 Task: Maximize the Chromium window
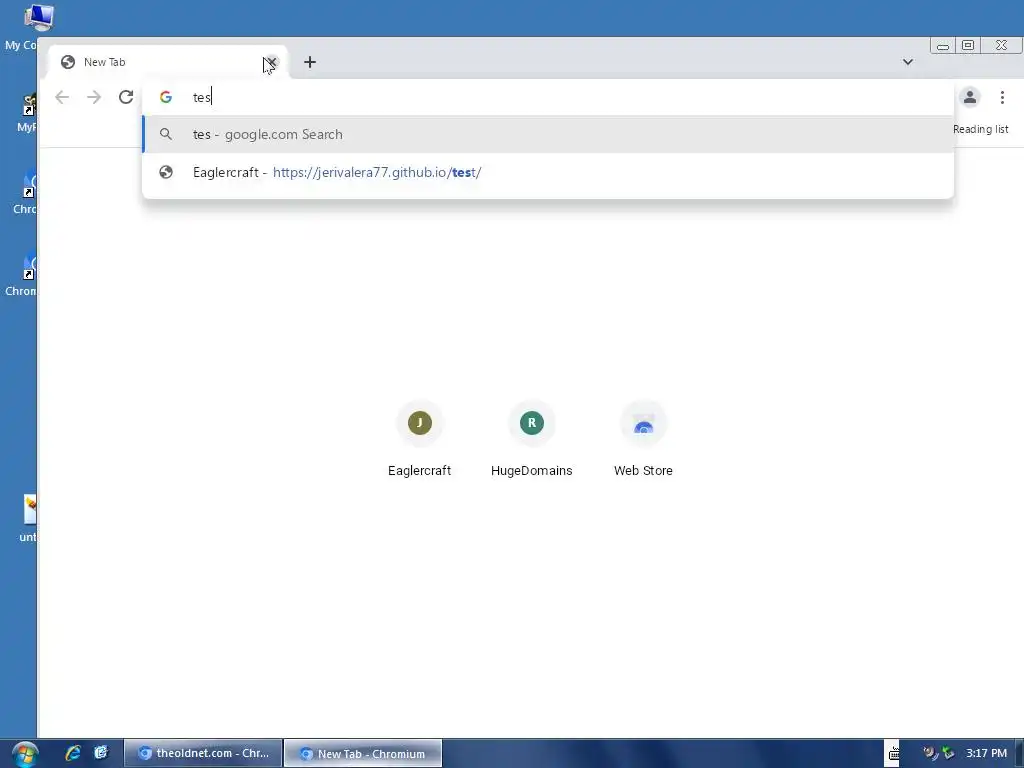(x=968, y=46)
